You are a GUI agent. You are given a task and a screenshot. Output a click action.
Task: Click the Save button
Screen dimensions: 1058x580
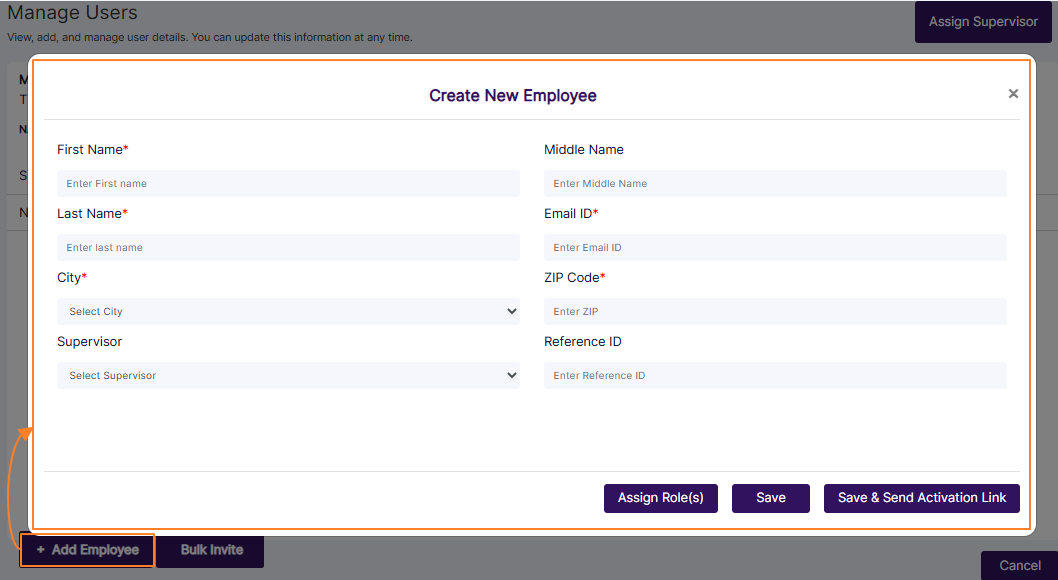770,498
